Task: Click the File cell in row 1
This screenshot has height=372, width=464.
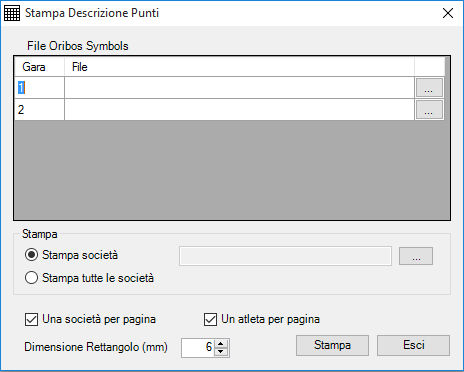Action: coord(239,88)
